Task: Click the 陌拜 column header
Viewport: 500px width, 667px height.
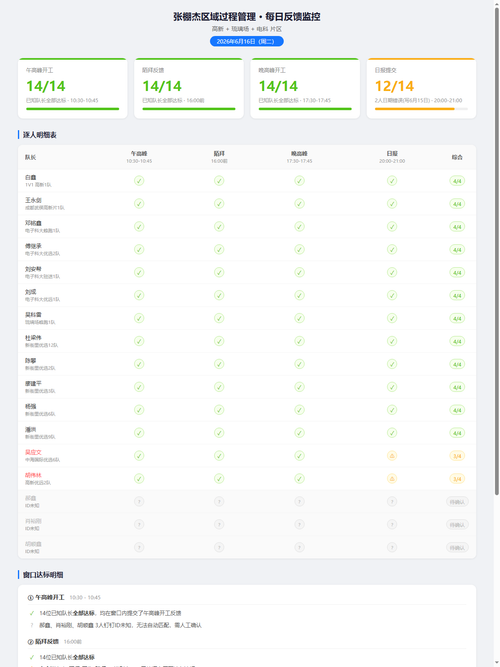Action: coord(219,157)
